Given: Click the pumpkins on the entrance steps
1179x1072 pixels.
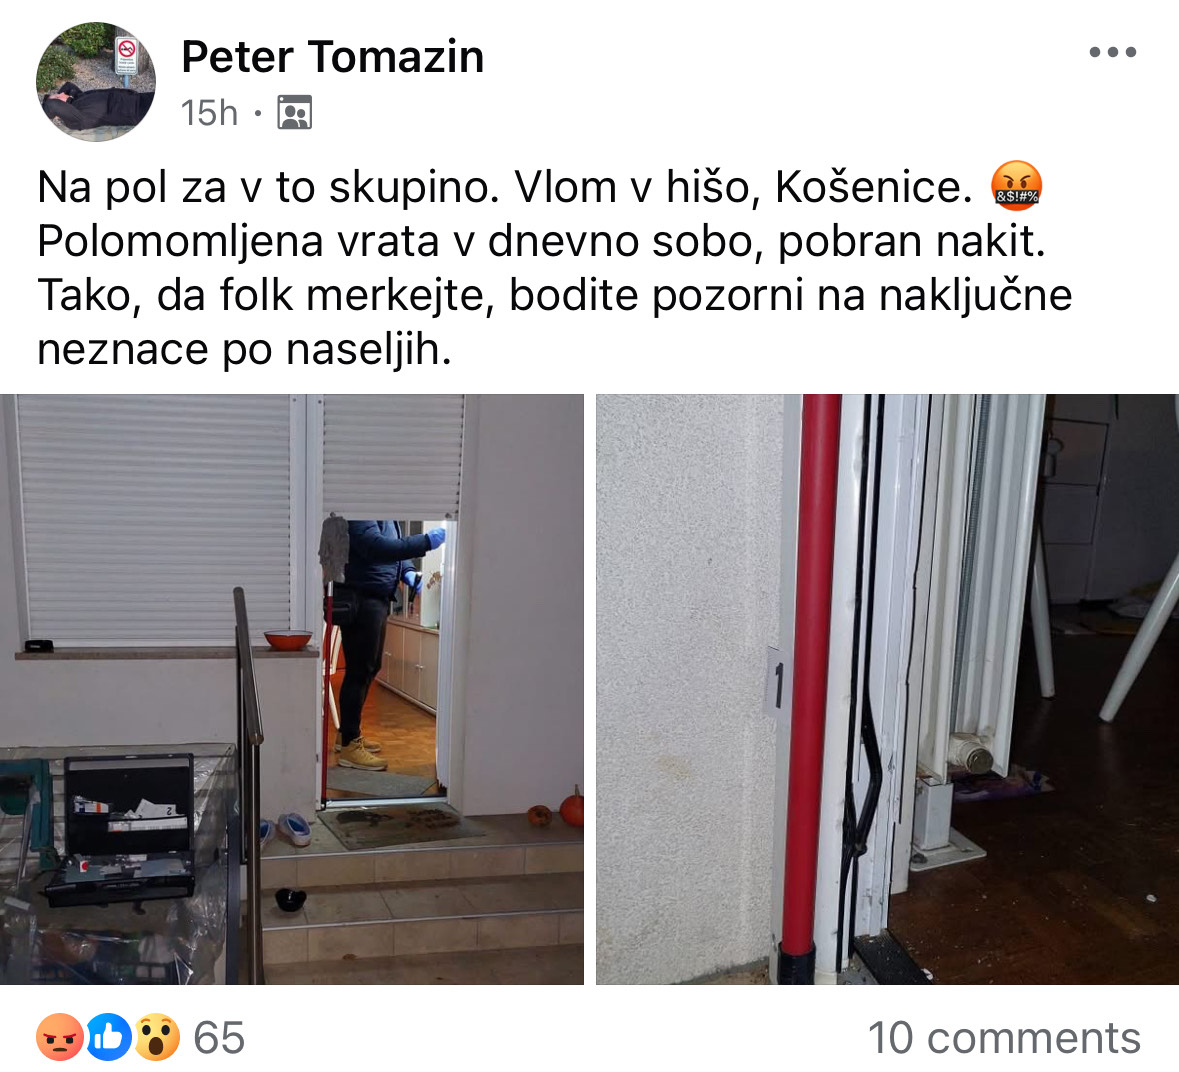Looking at the screenshot, I should coord(557,810).
